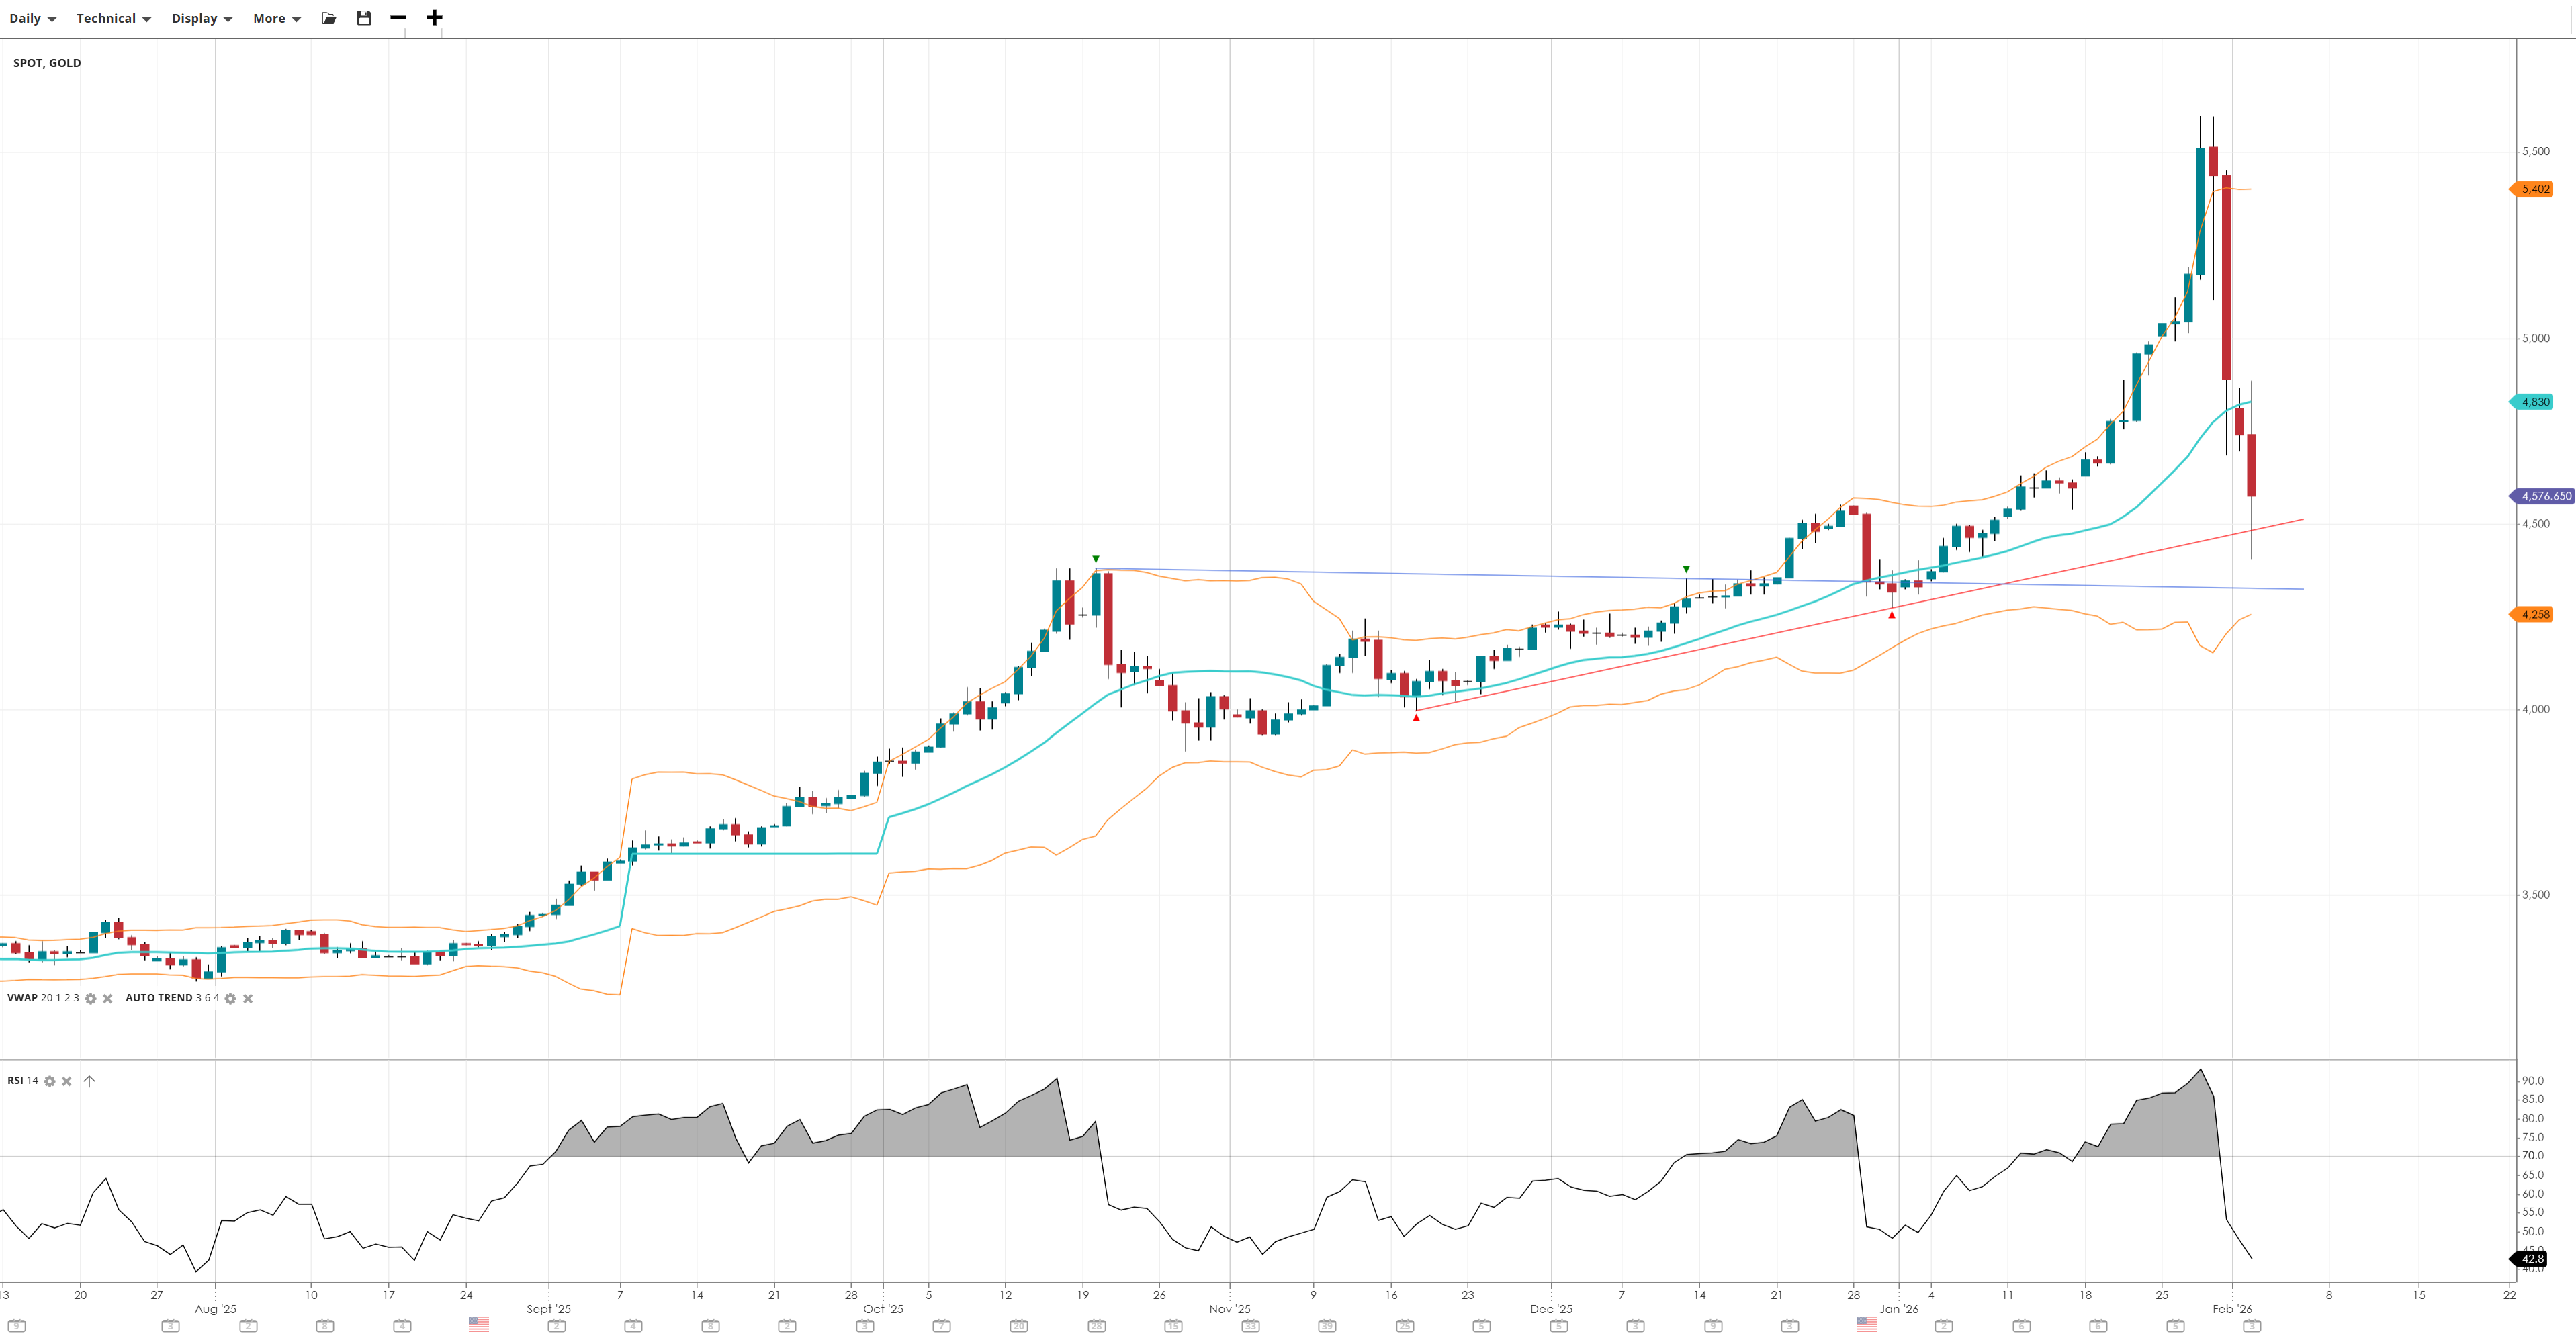Remove the RSI 14 indicator

67,1081
